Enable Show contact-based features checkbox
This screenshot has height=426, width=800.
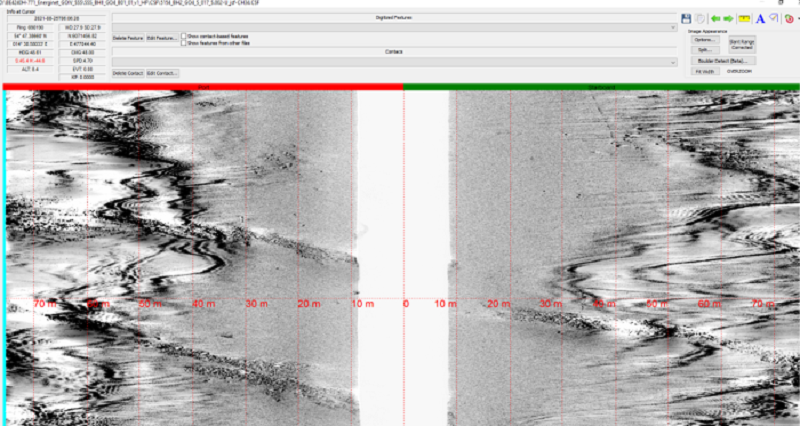pos(184,36)
